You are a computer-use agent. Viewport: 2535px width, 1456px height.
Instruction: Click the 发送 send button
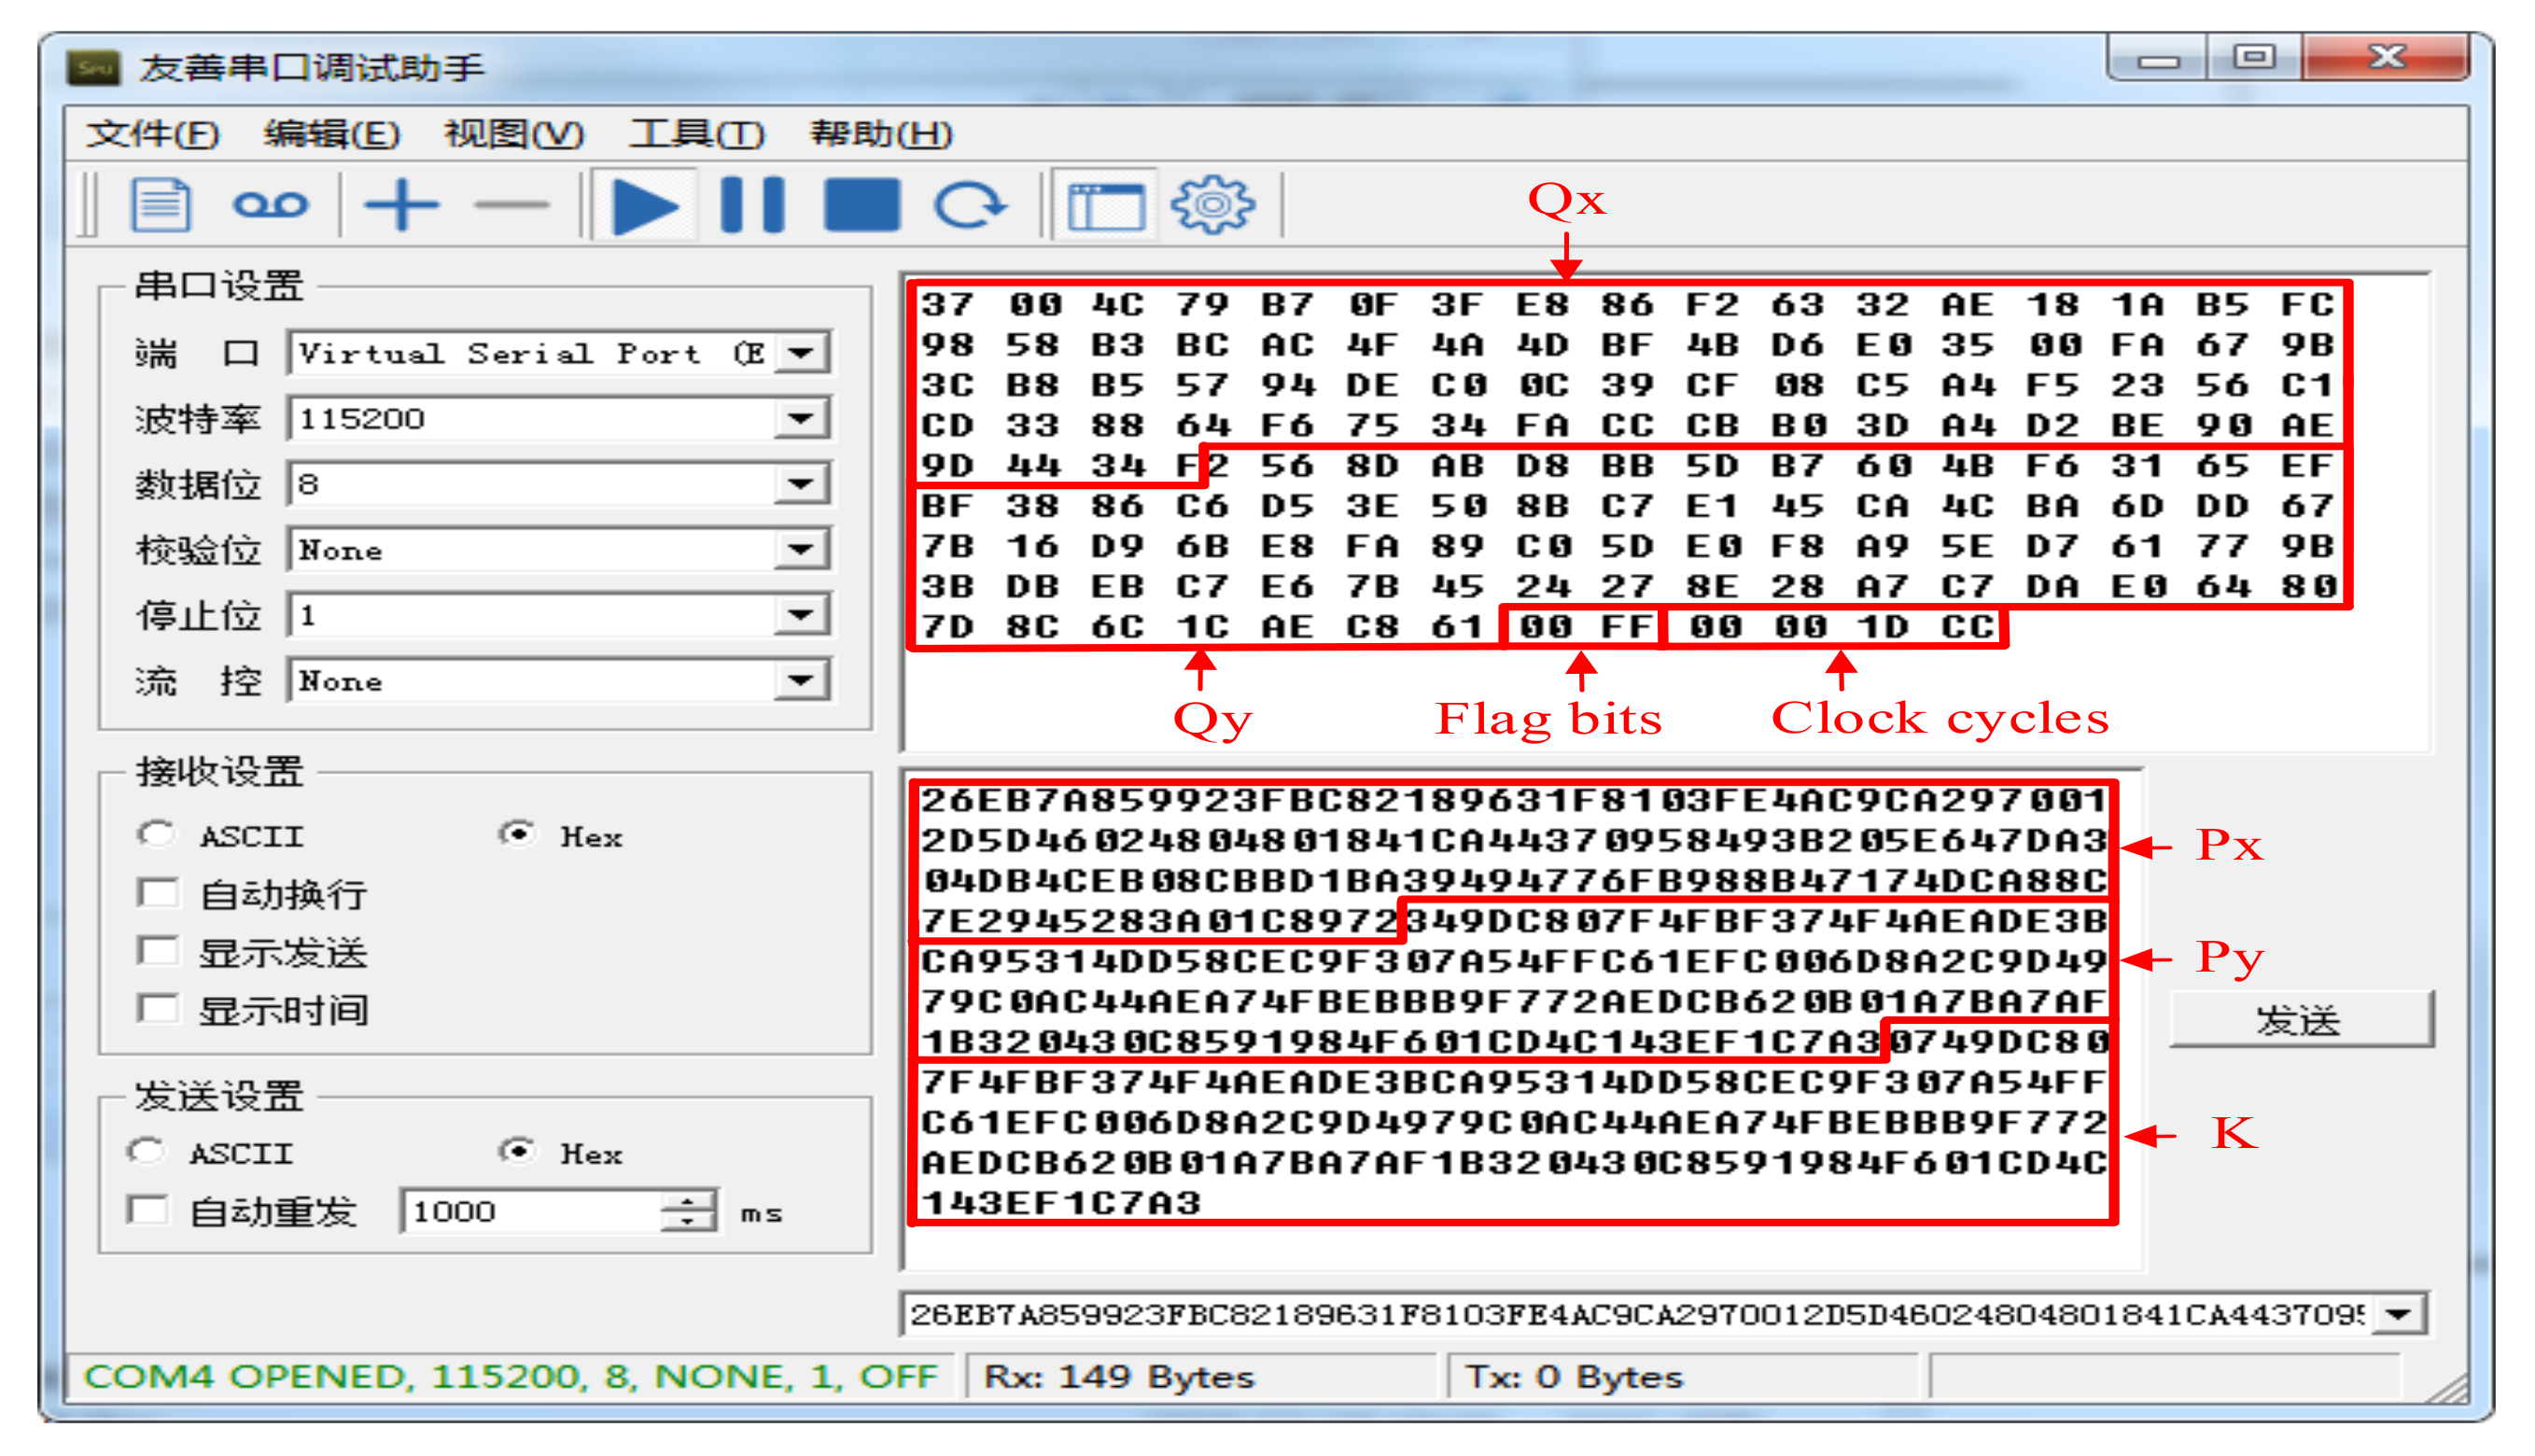coord(2299,1020)
